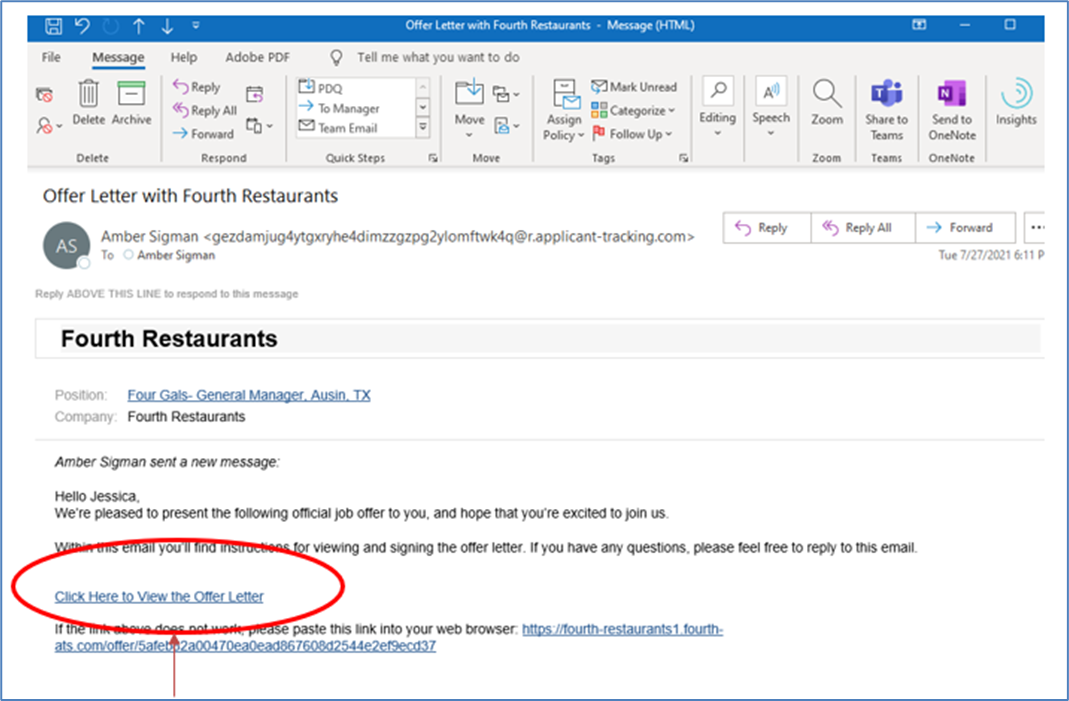
Task: Open the Categorize color menu
Action: click(633, 110)
